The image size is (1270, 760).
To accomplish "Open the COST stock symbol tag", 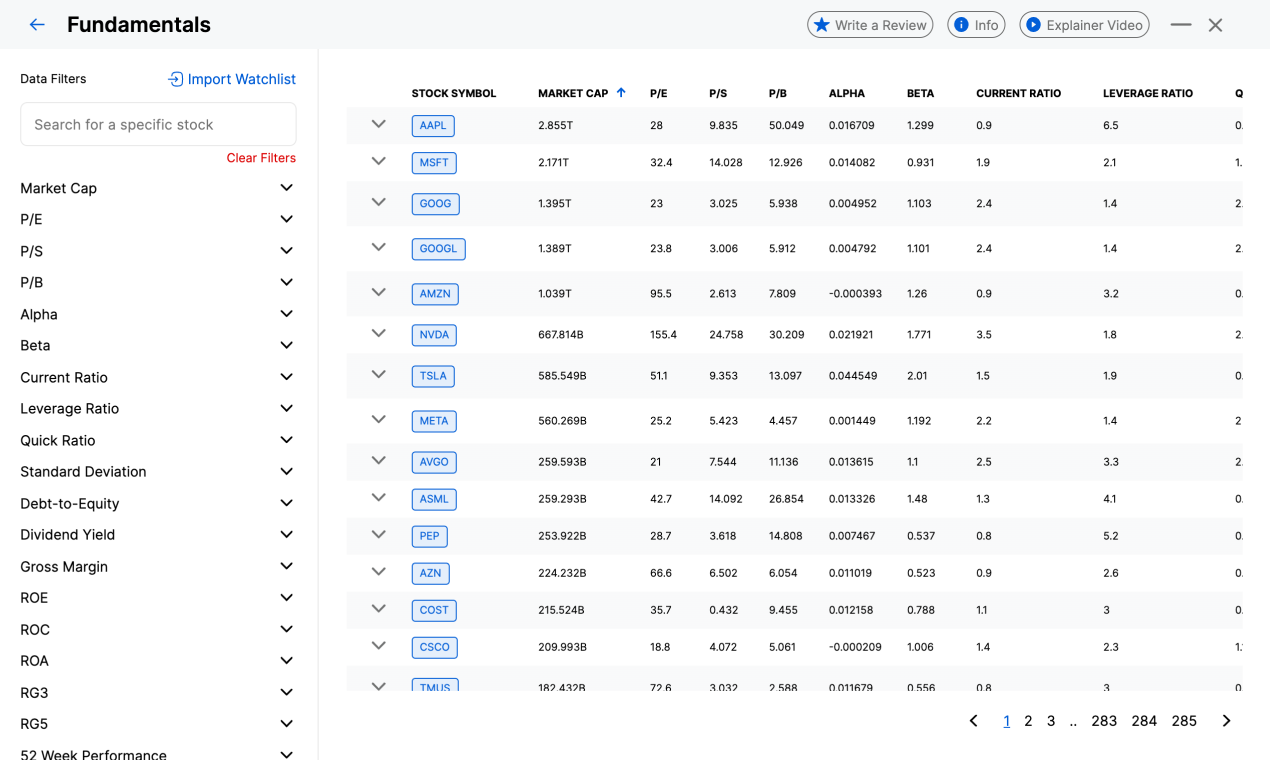I will point(434,610).
